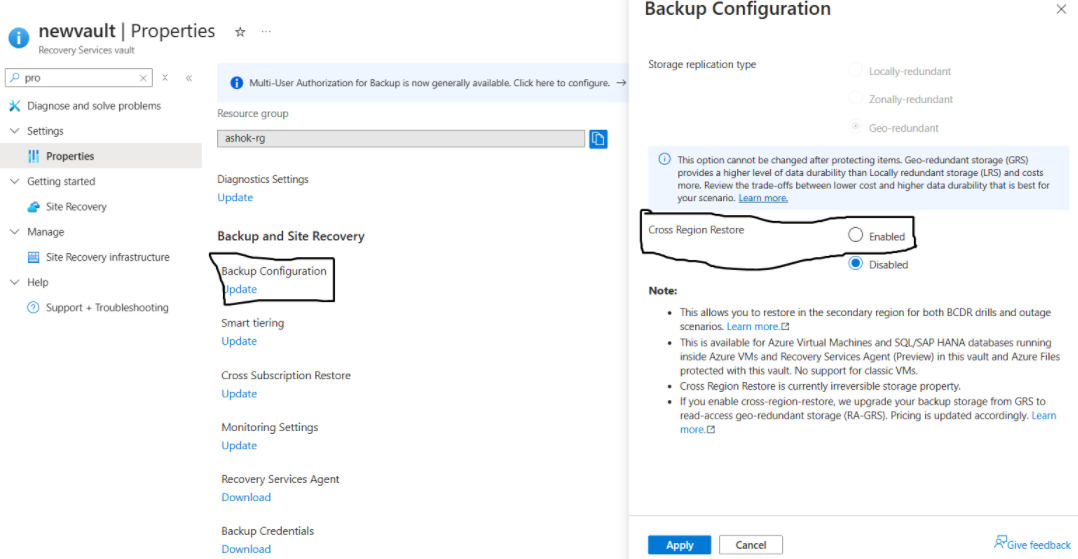Image resolution: width=1078 pixels, height=559 pixels.
Task: Click the Properties bars icon in sidebar
Action: click(x=33, y=156)
